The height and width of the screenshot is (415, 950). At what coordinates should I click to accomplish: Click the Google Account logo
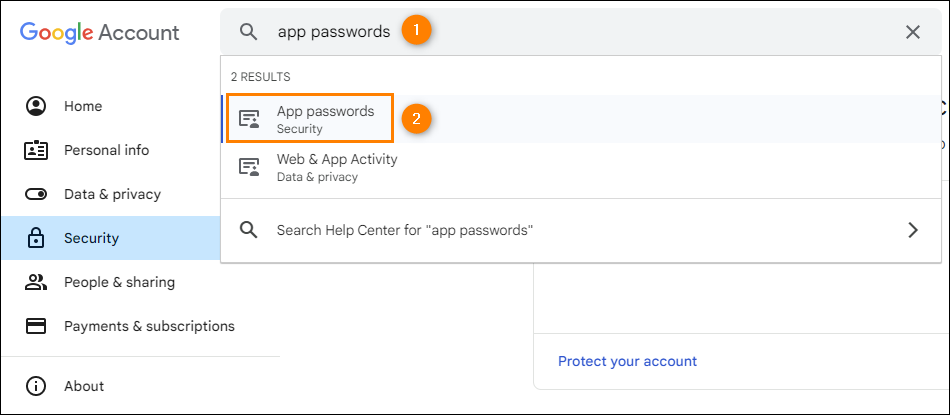99,32
